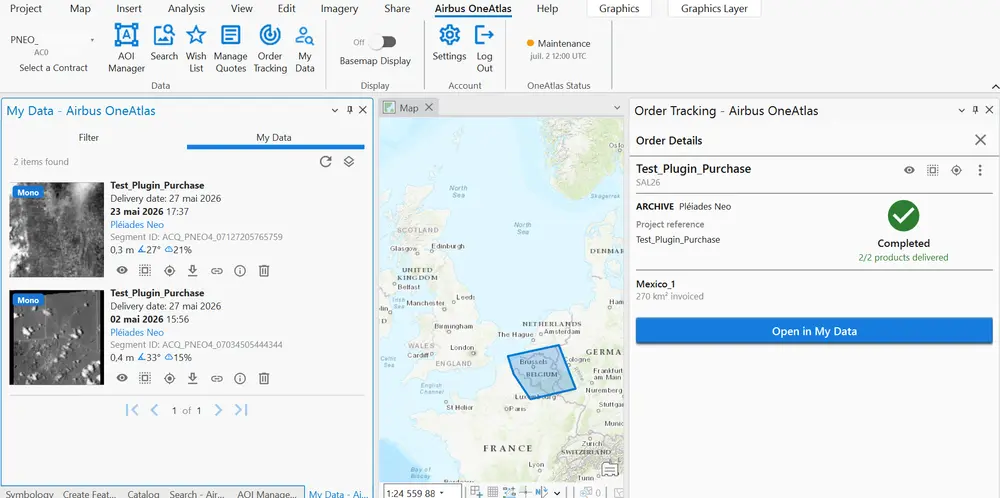The height and width of the screenshot is (498, 1000).
Task: Show info for the 02 mai 2026 image
Action: point(240,378)
